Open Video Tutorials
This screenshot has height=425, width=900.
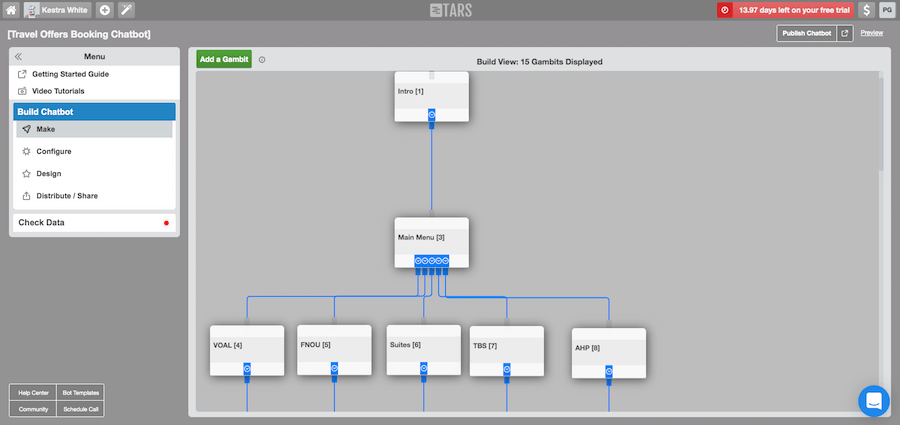tap(58, 91)
